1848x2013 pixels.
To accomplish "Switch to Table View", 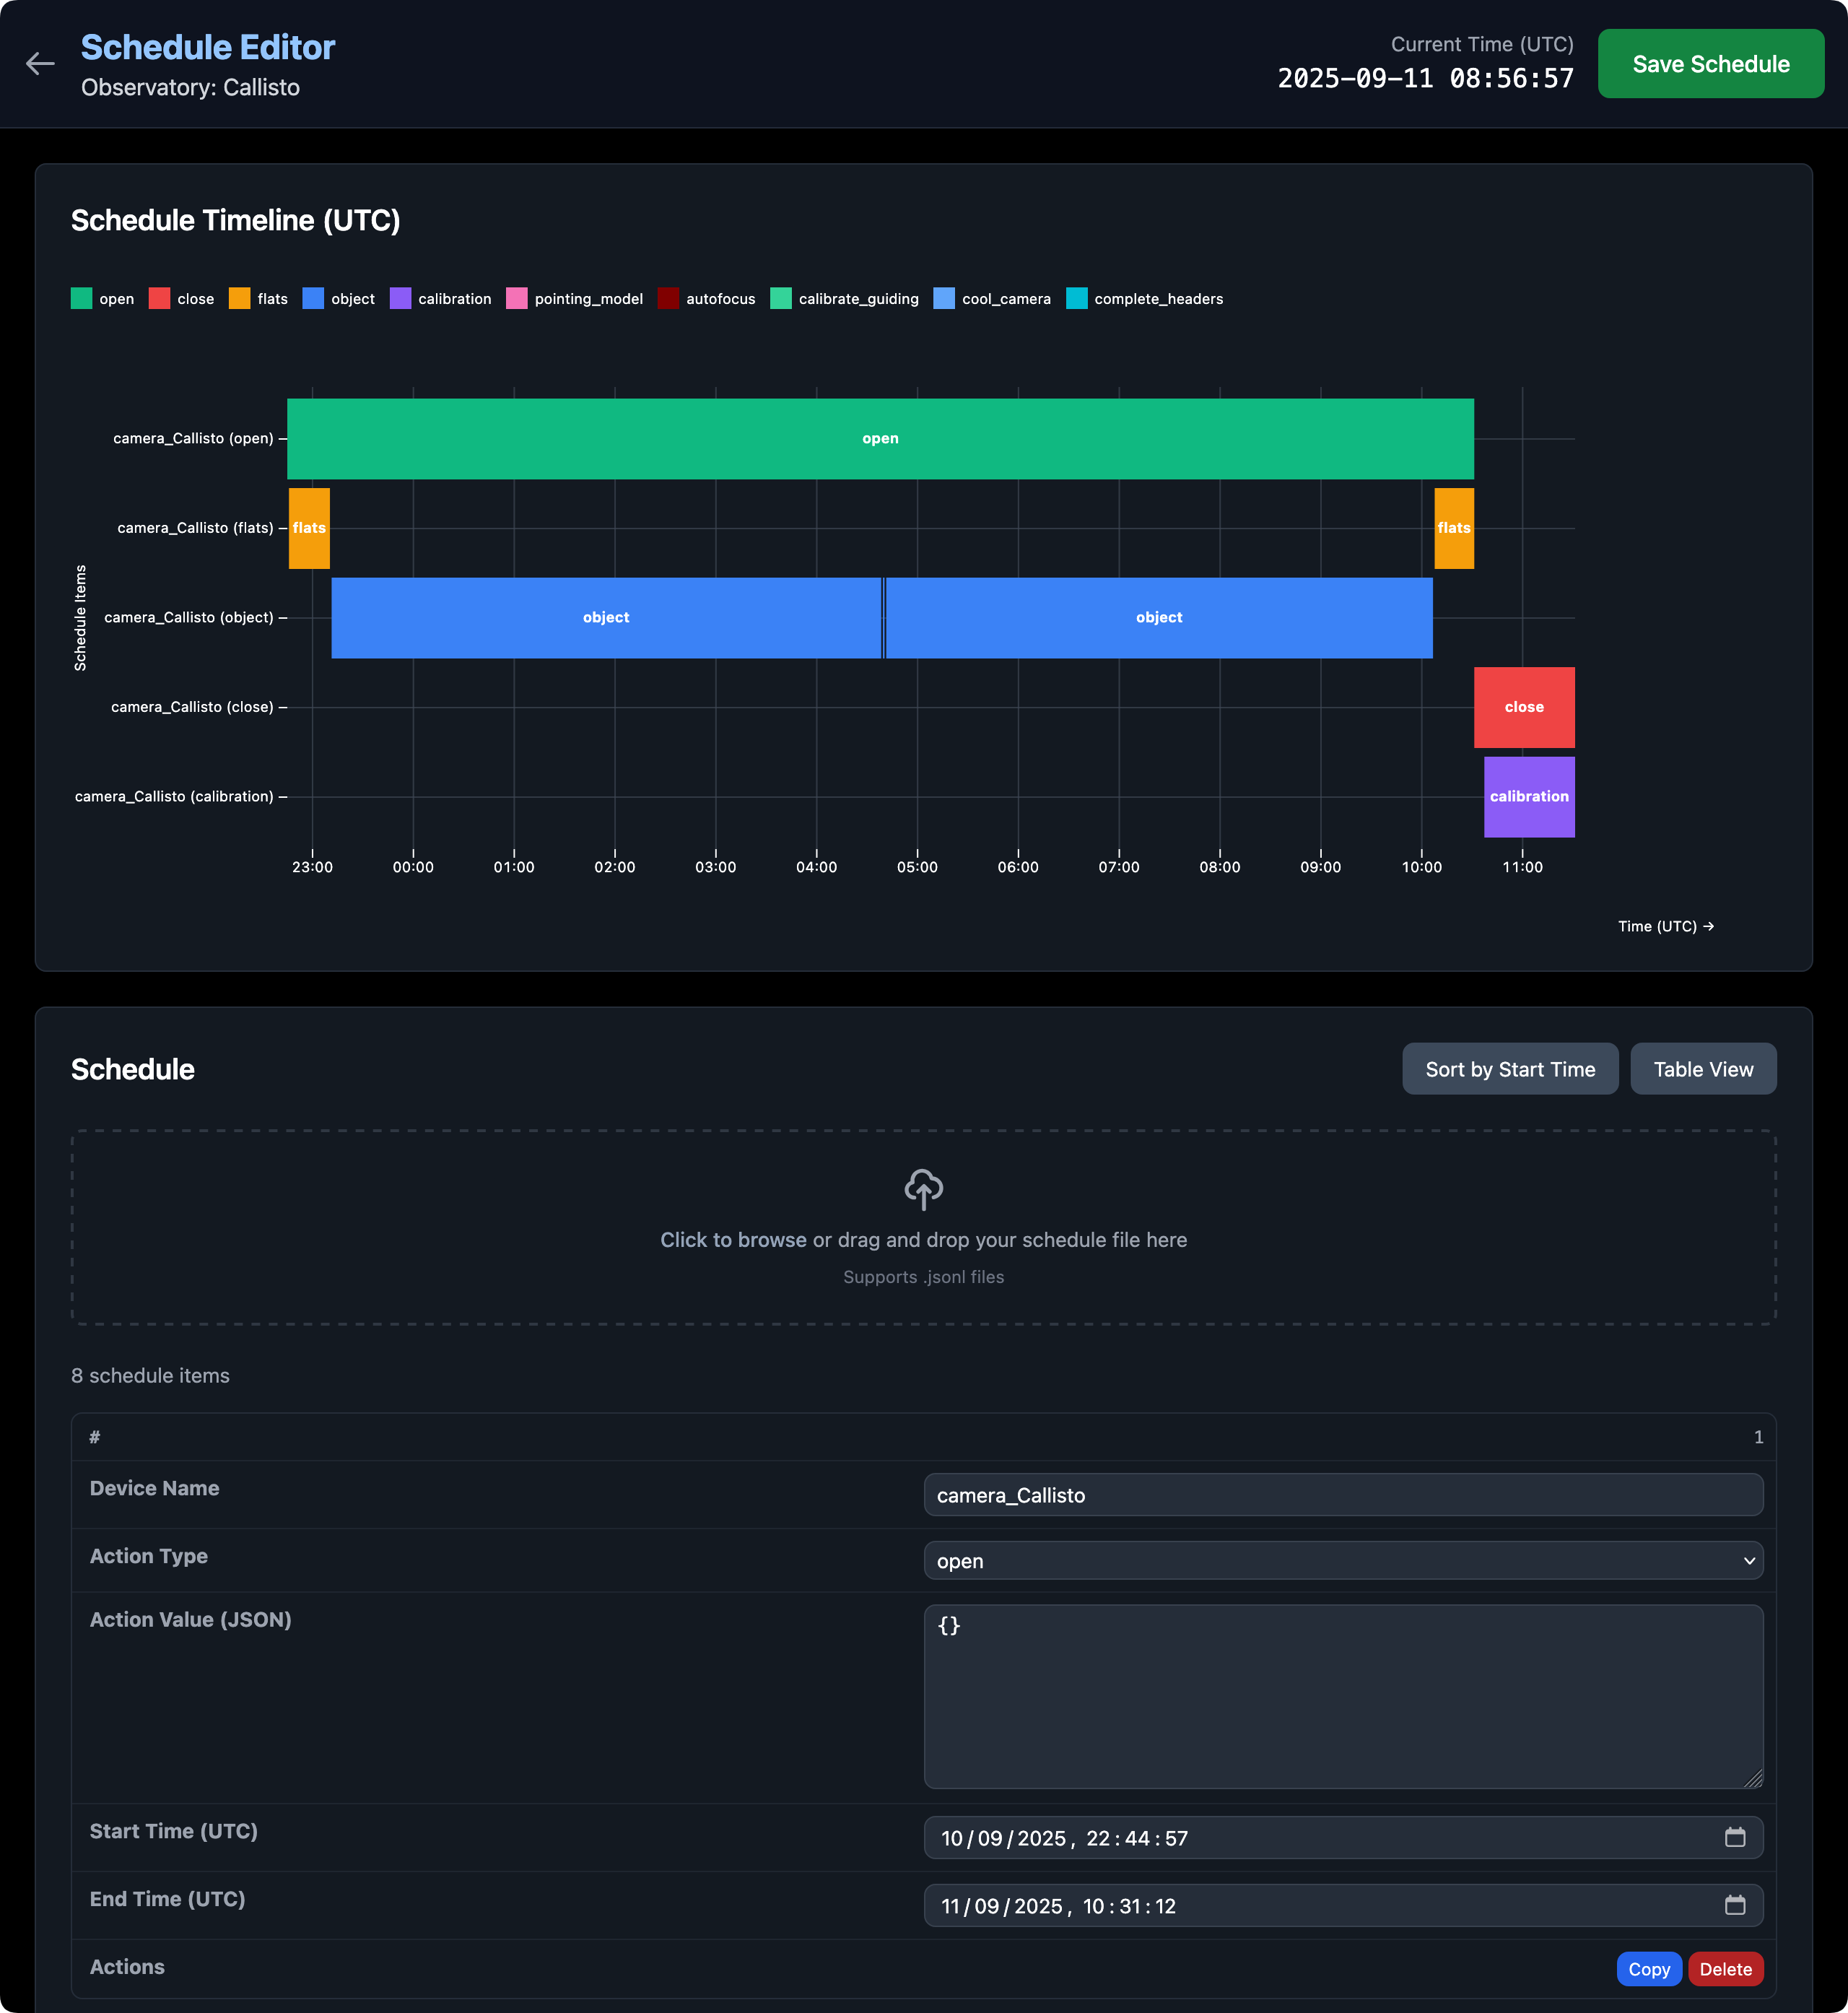I will click(x=1702, y=1069).
